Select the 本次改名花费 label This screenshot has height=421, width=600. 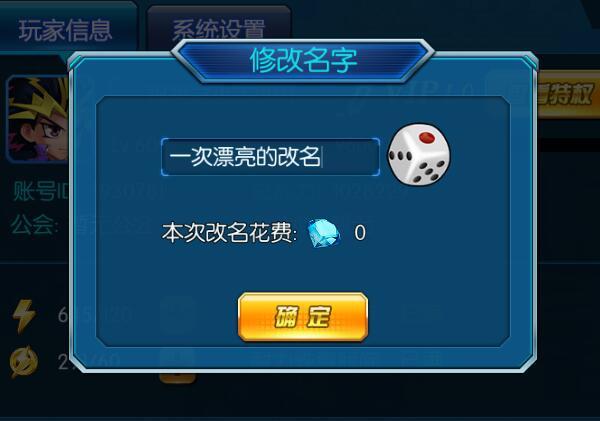pyautogui.click(x=230, y=233)
